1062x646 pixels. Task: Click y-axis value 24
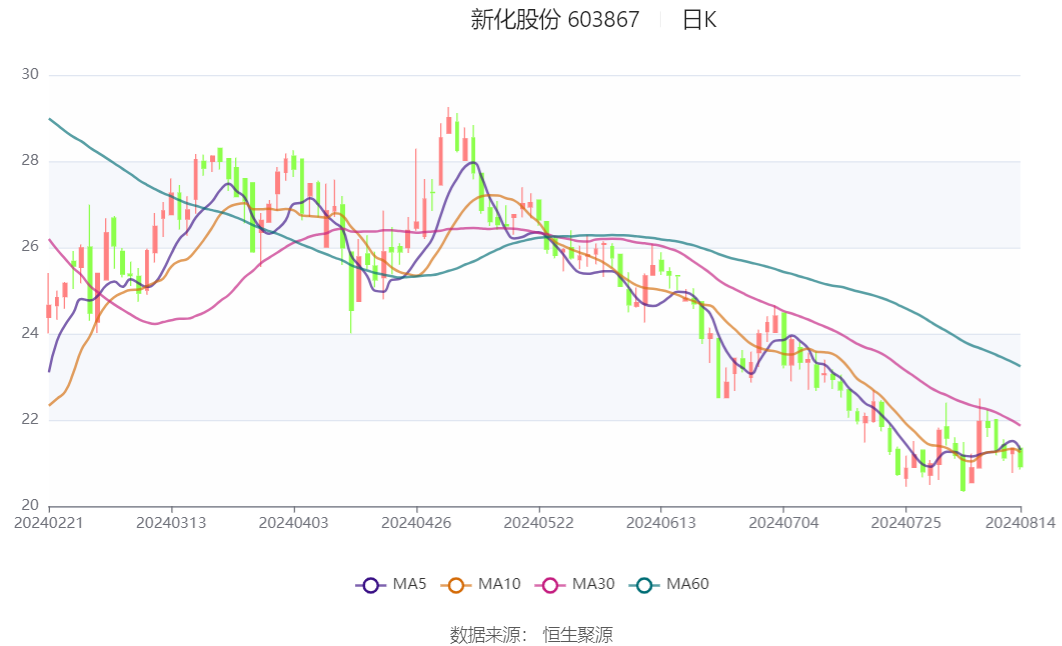30,333
